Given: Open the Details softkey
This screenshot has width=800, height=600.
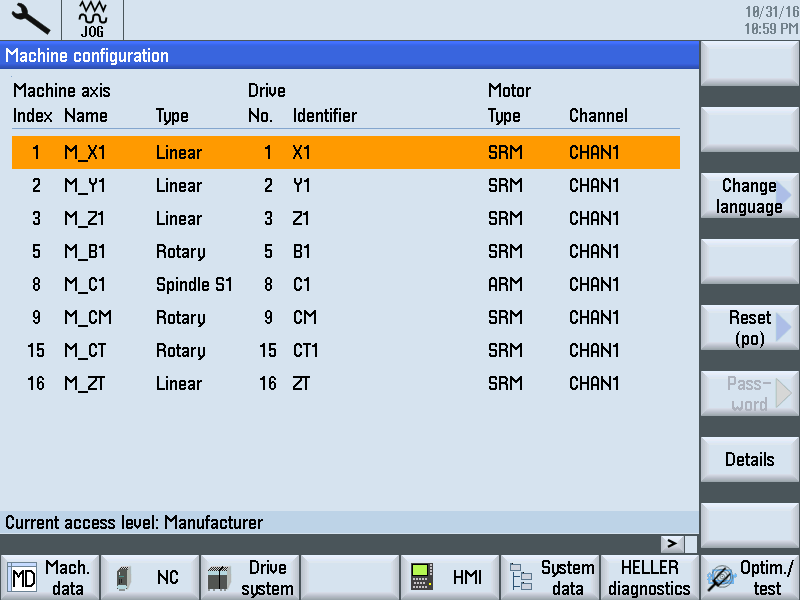Looking at the screenshot, I should click(x=749, y=460).
